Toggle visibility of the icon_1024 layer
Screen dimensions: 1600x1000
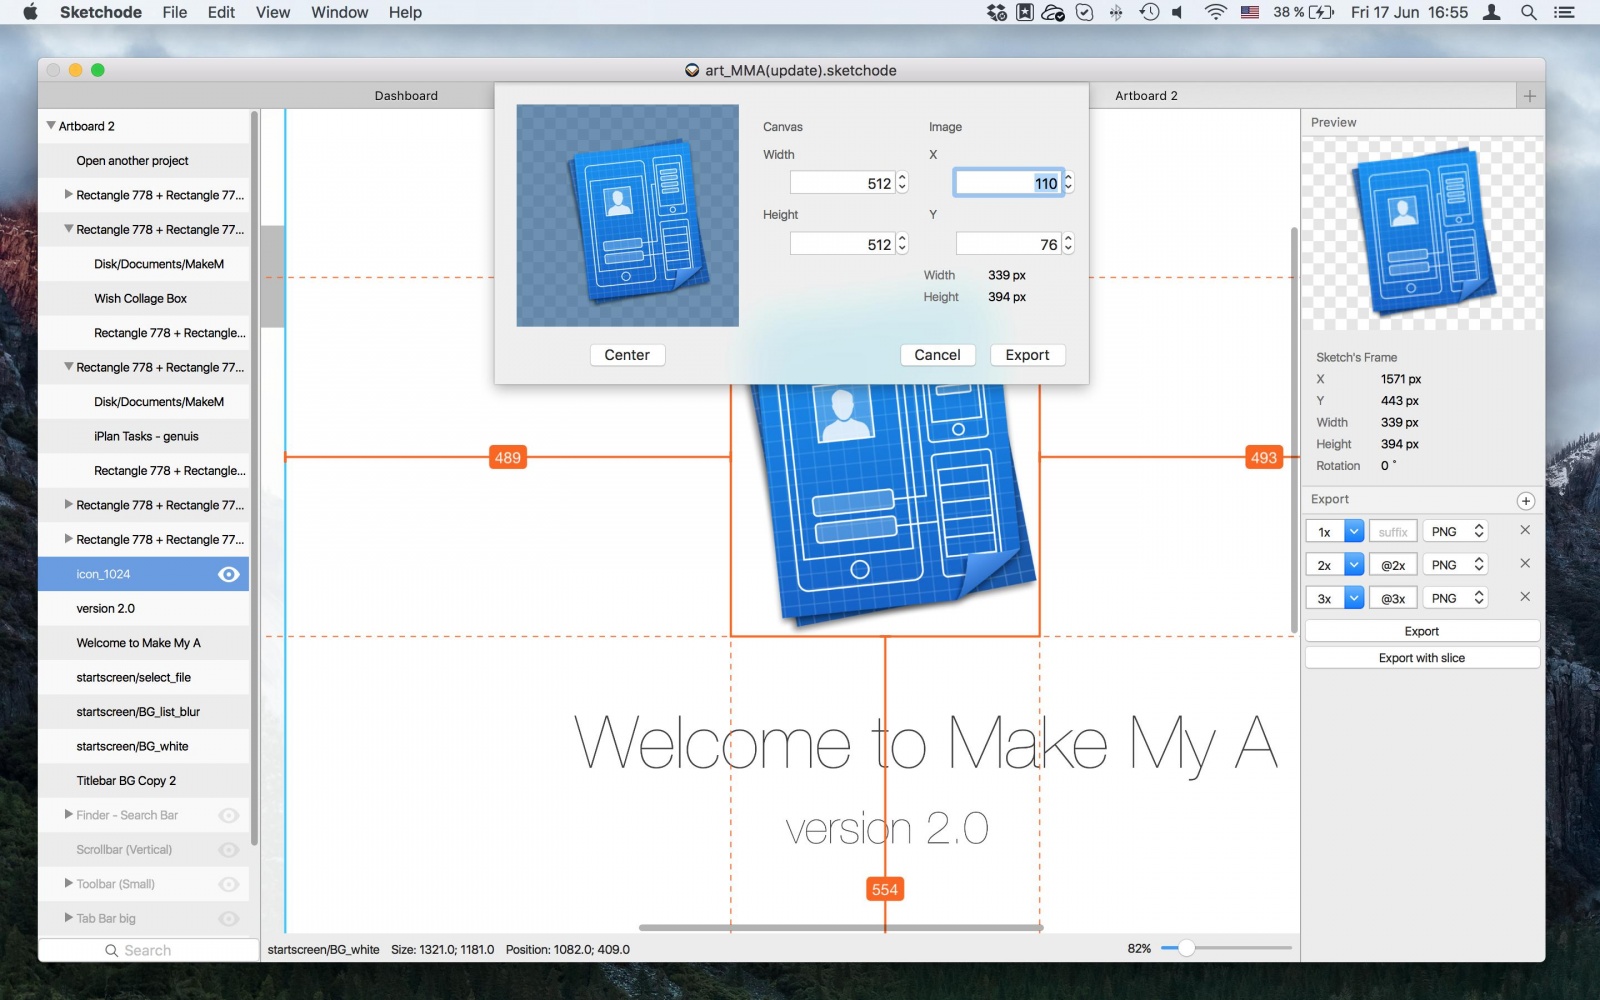point(228,574)
